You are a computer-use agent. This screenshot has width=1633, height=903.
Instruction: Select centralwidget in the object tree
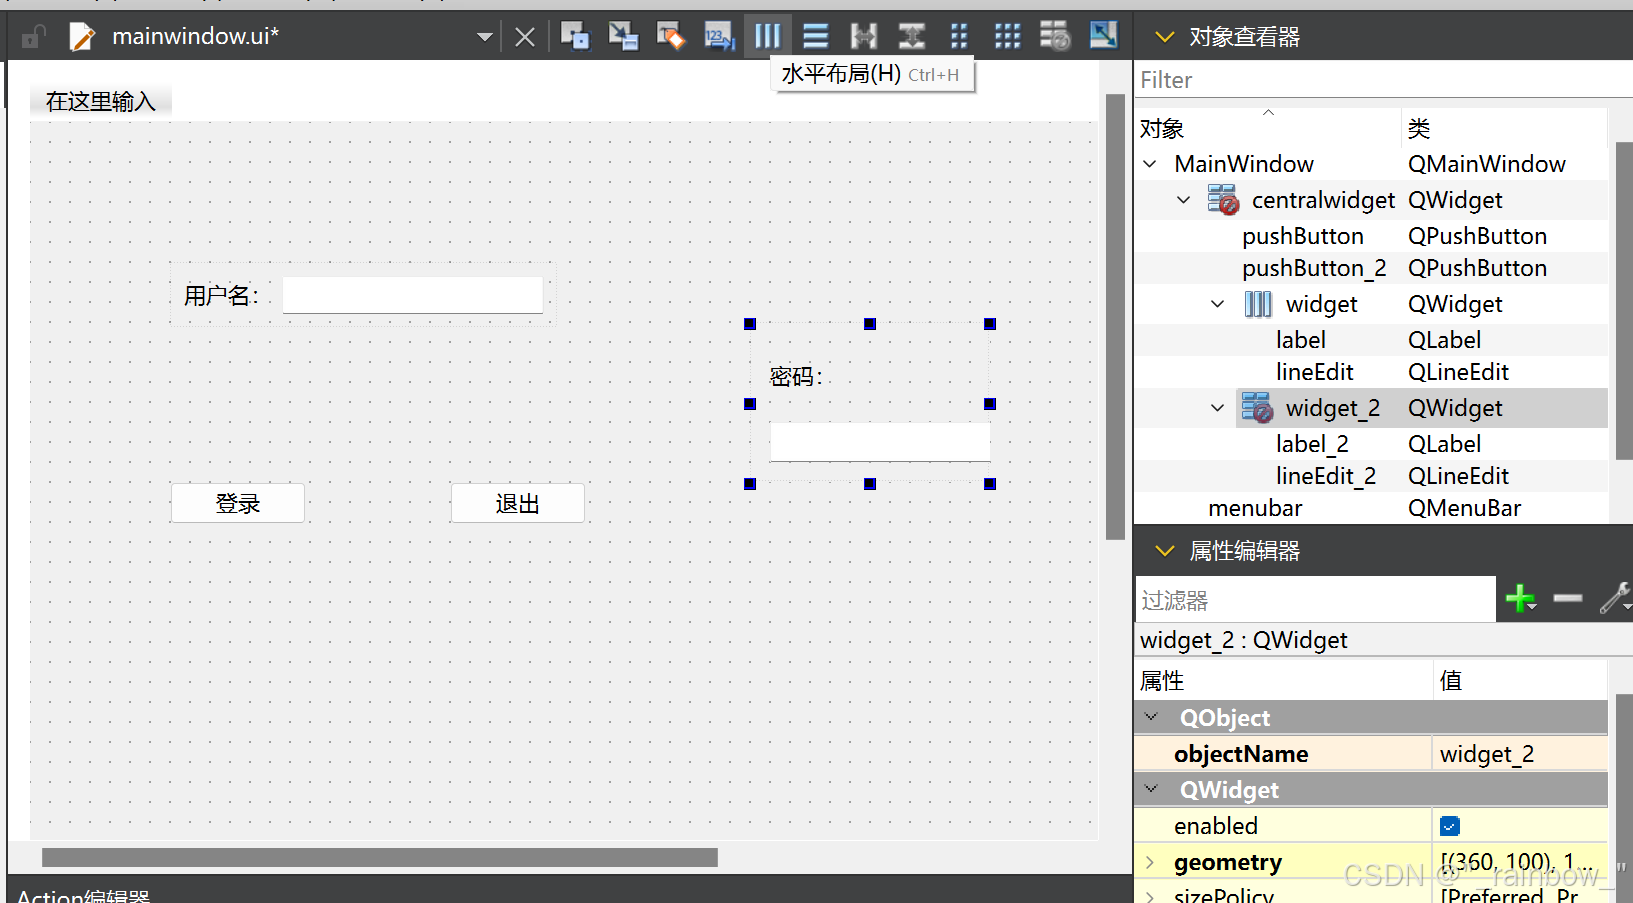click(1323, 200)
